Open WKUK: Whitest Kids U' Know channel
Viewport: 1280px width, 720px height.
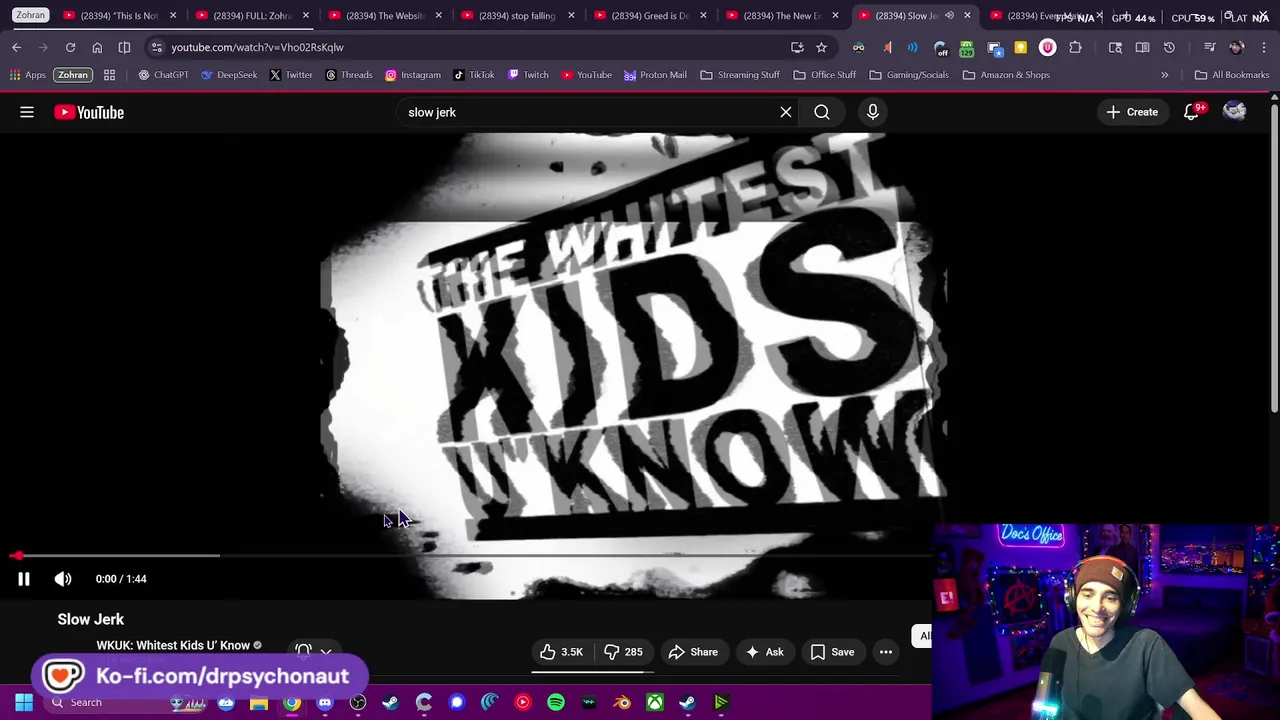[173, 645]
